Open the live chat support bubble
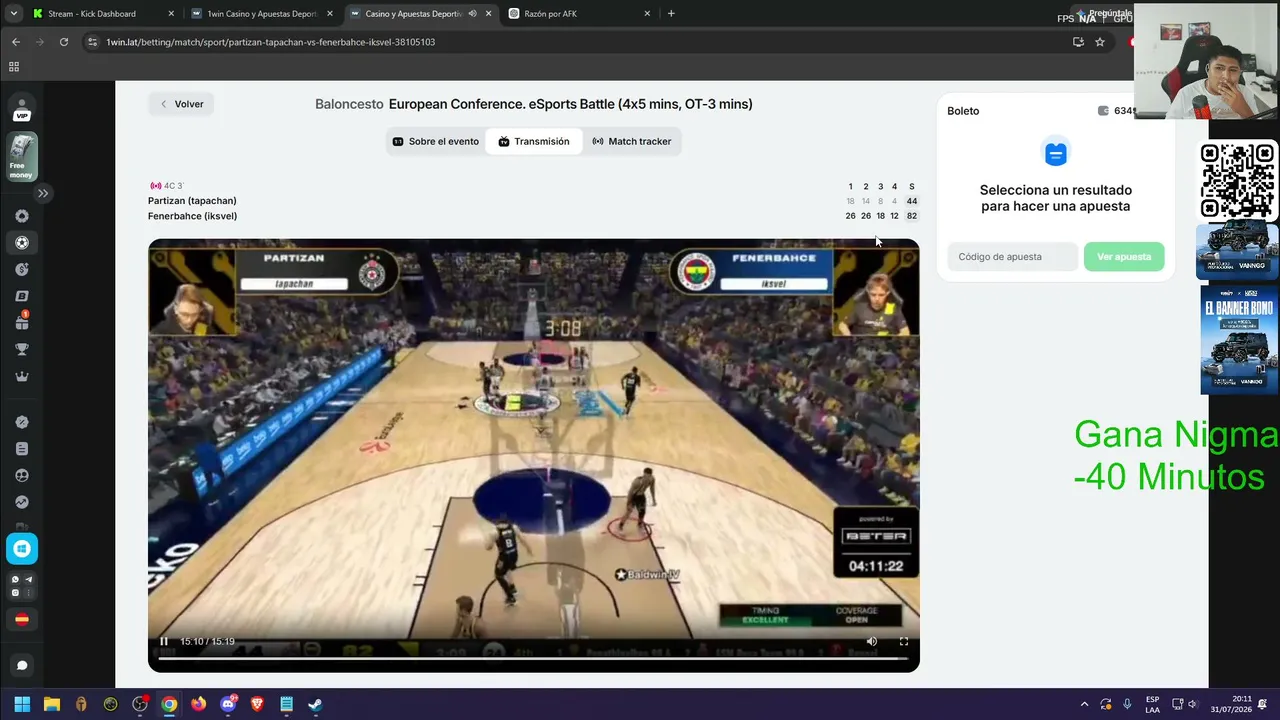The width and height of the screenshot is (1280, 720). [22, 666]
